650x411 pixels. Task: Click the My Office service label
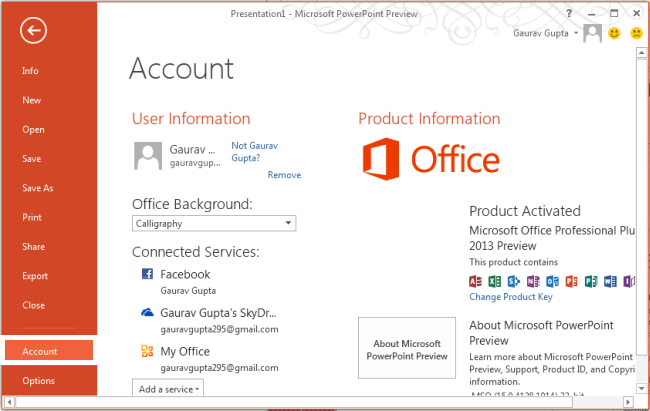tap(185, 351)
